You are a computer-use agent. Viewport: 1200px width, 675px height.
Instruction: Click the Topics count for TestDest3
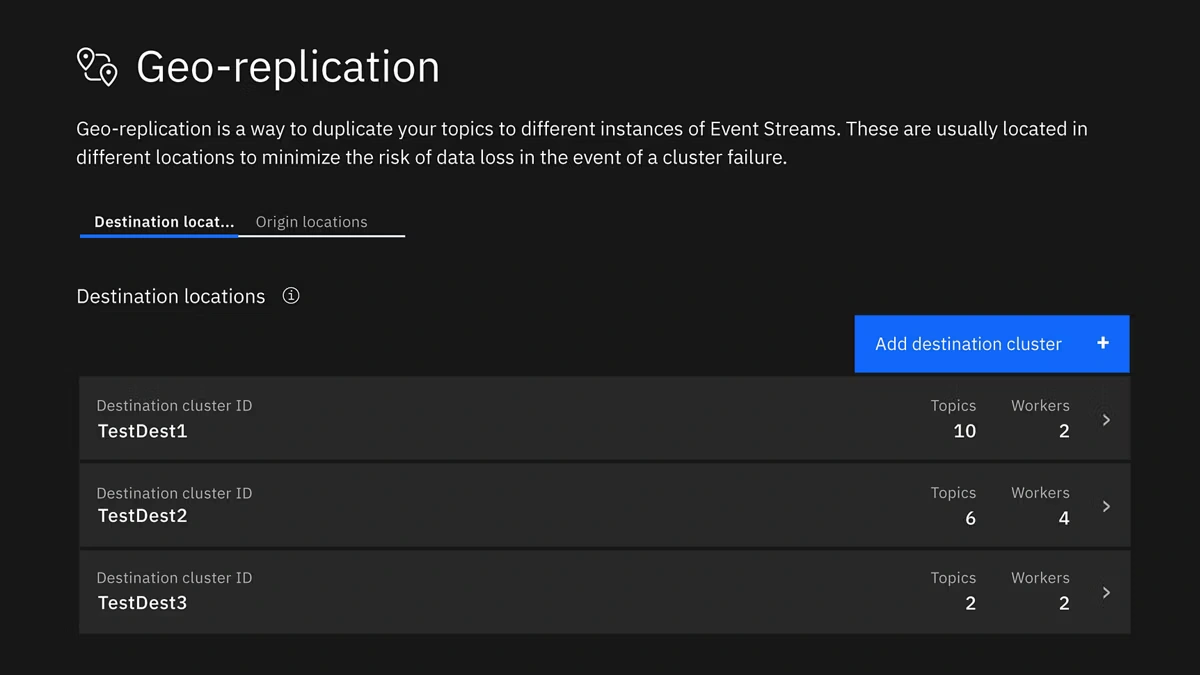(x=970, y=603)
